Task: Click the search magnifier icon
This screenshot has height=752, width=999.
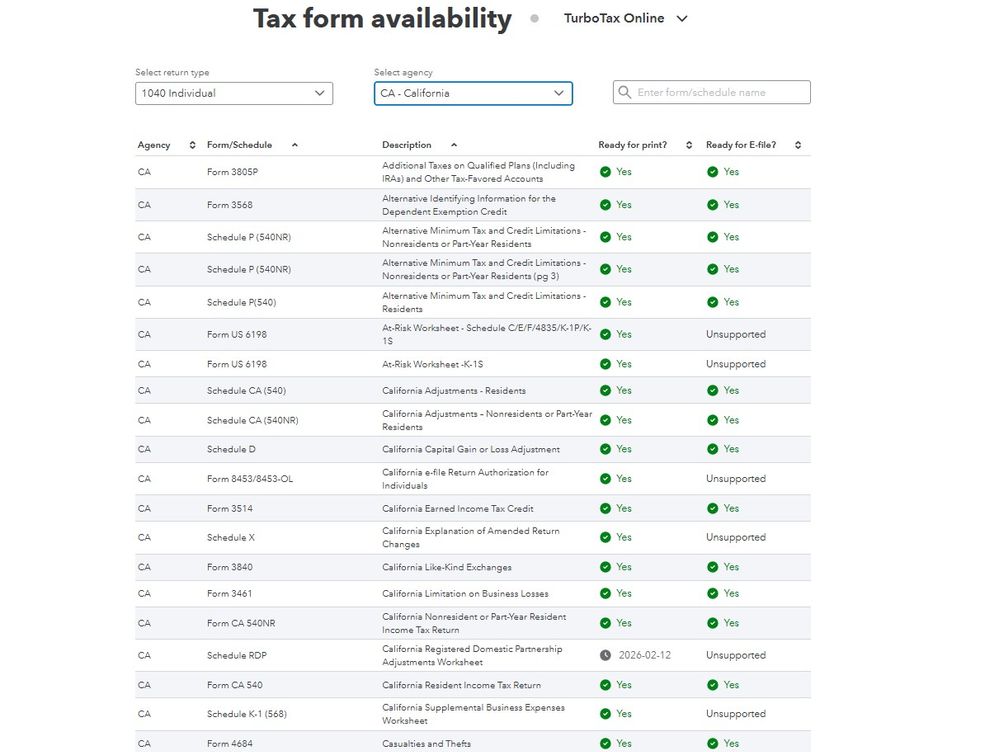Action: [625, 93]
